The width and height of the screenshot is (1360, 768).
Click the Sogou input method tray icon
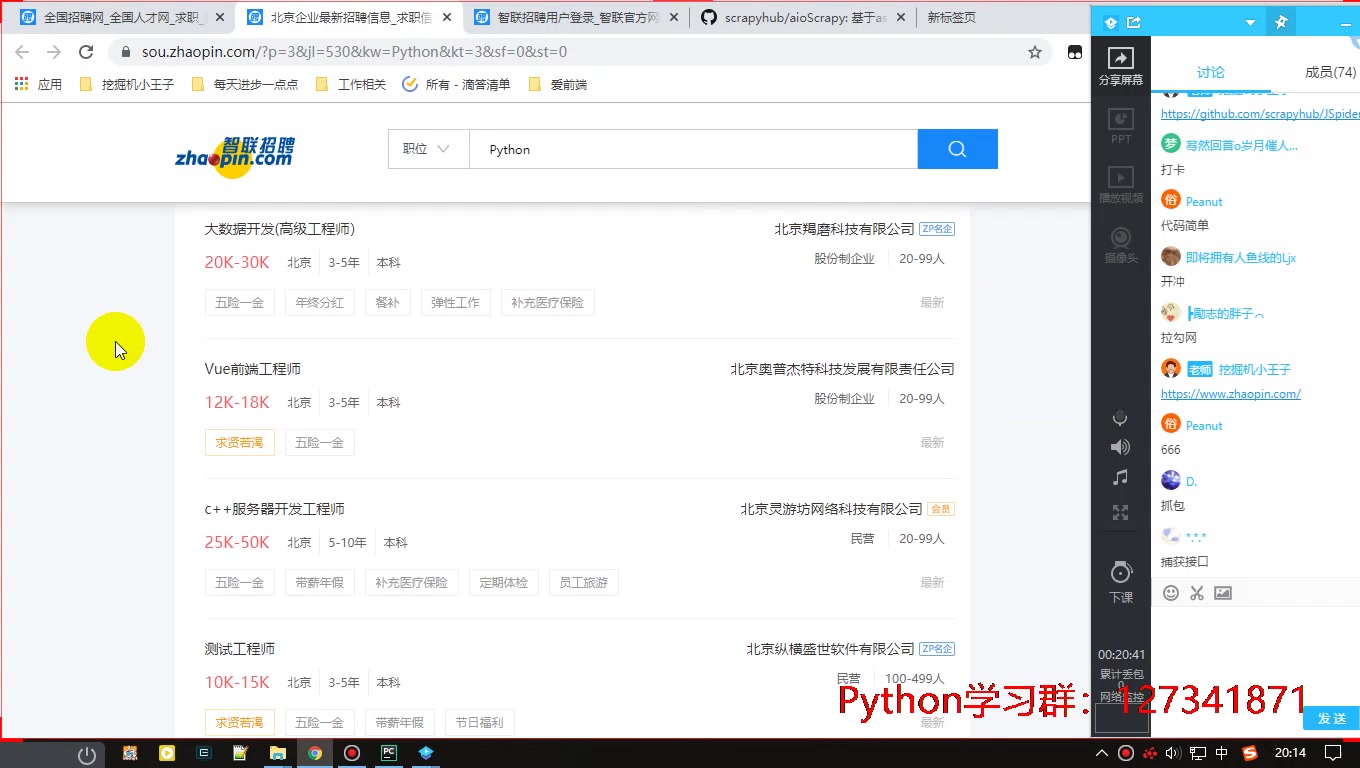(1249, 753)
